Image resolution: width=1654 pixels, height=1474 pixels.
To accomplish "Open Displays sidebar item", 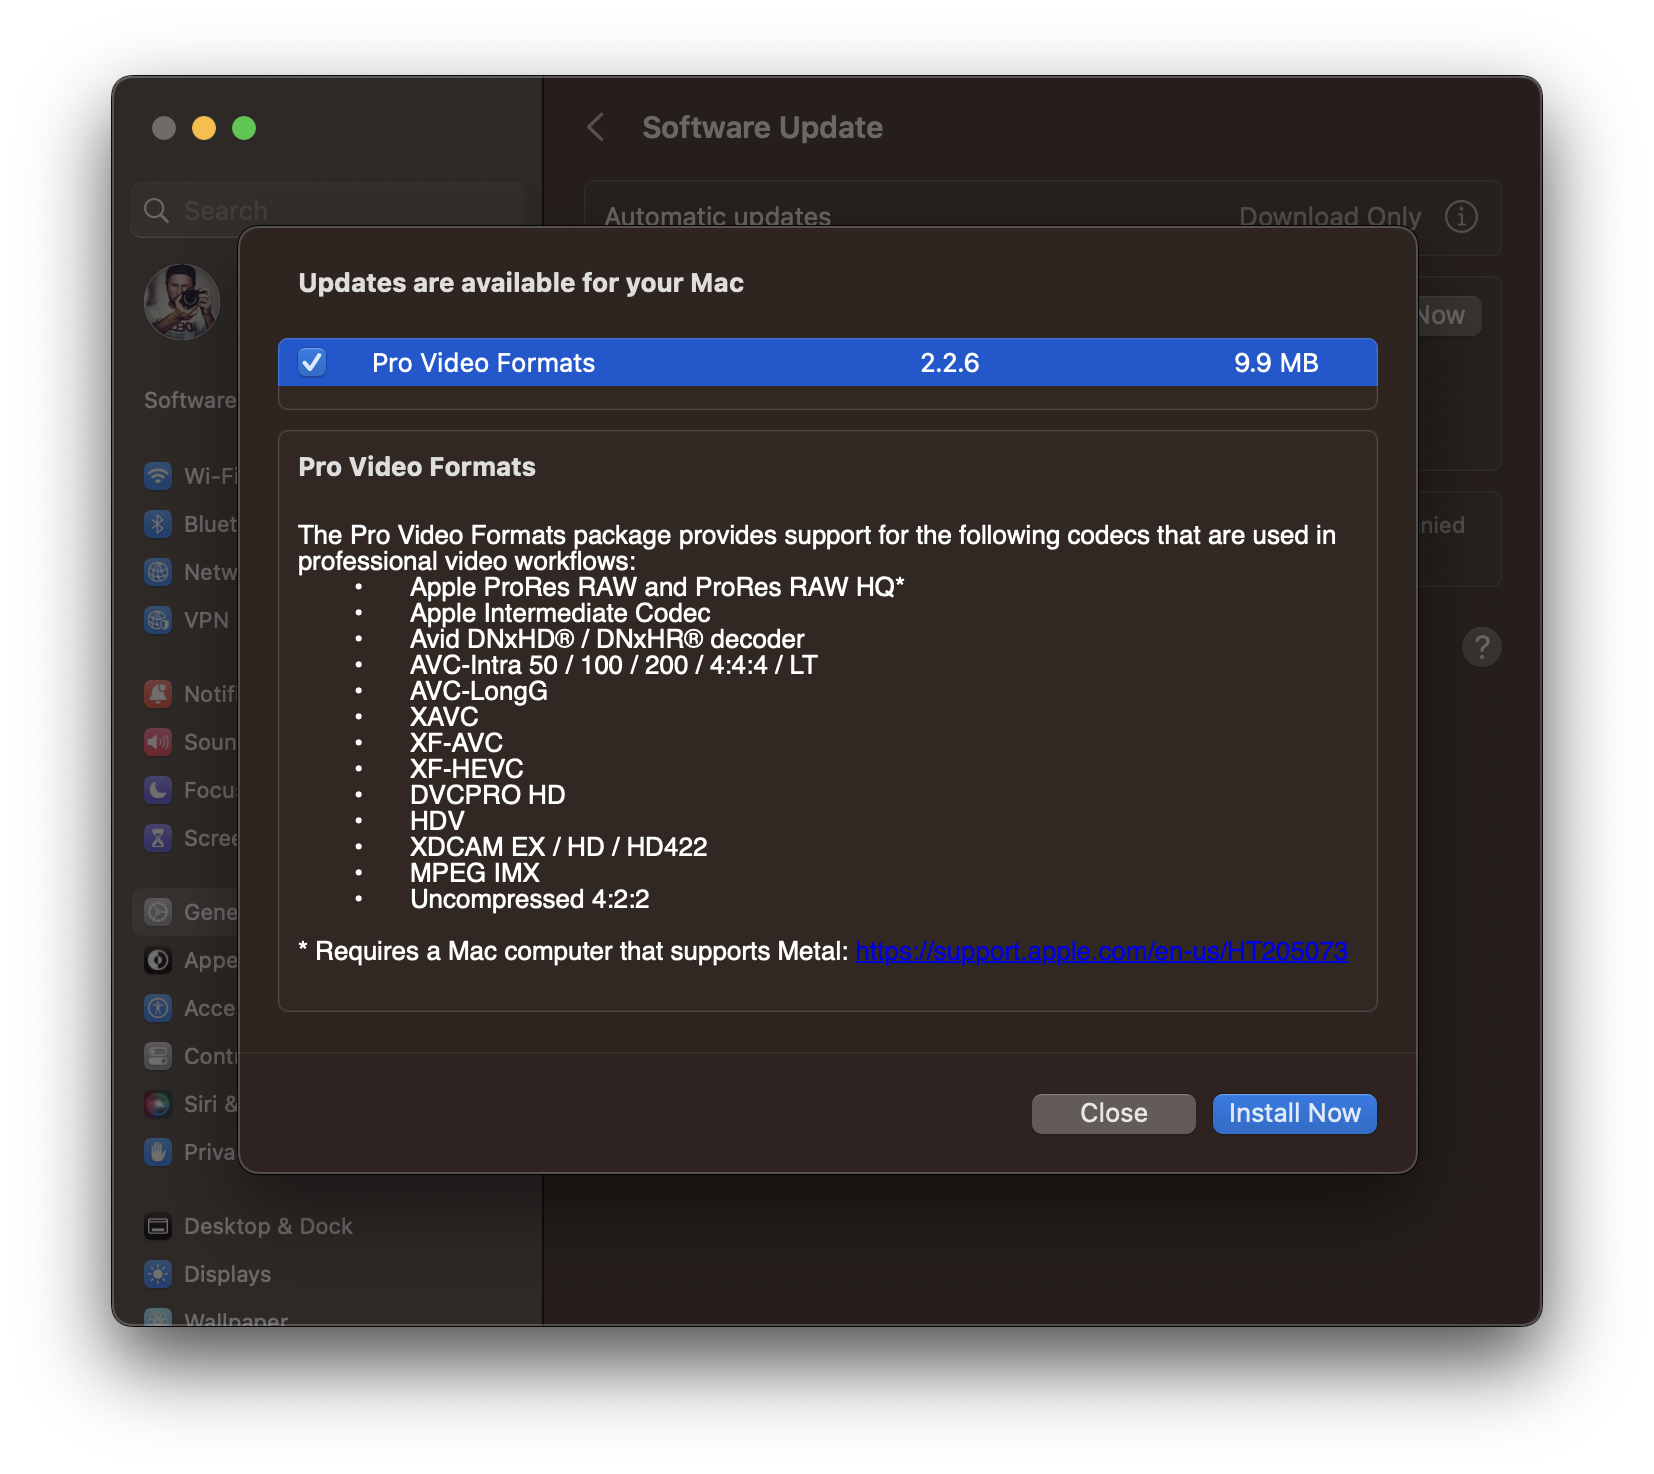I will (327, 1274).
